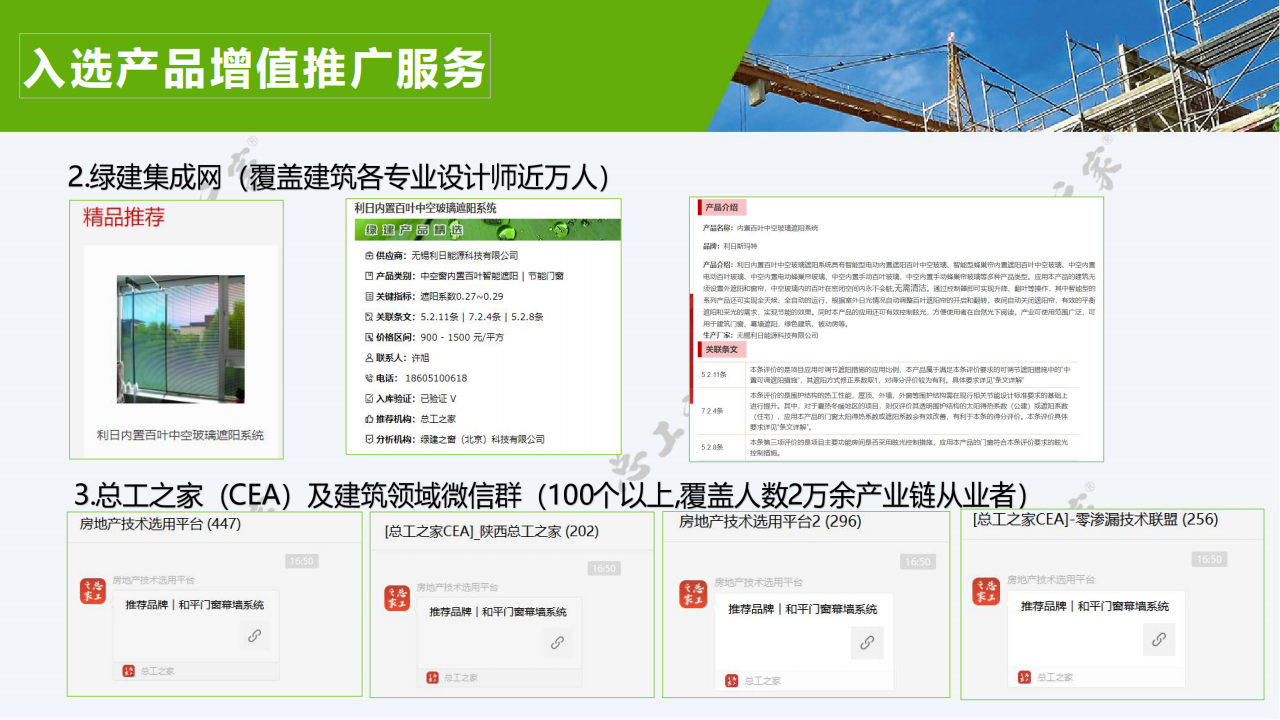1280x720 pixels.
Task: Click the small 总工之家 footer icon in the (447) card
Action: 128,671
